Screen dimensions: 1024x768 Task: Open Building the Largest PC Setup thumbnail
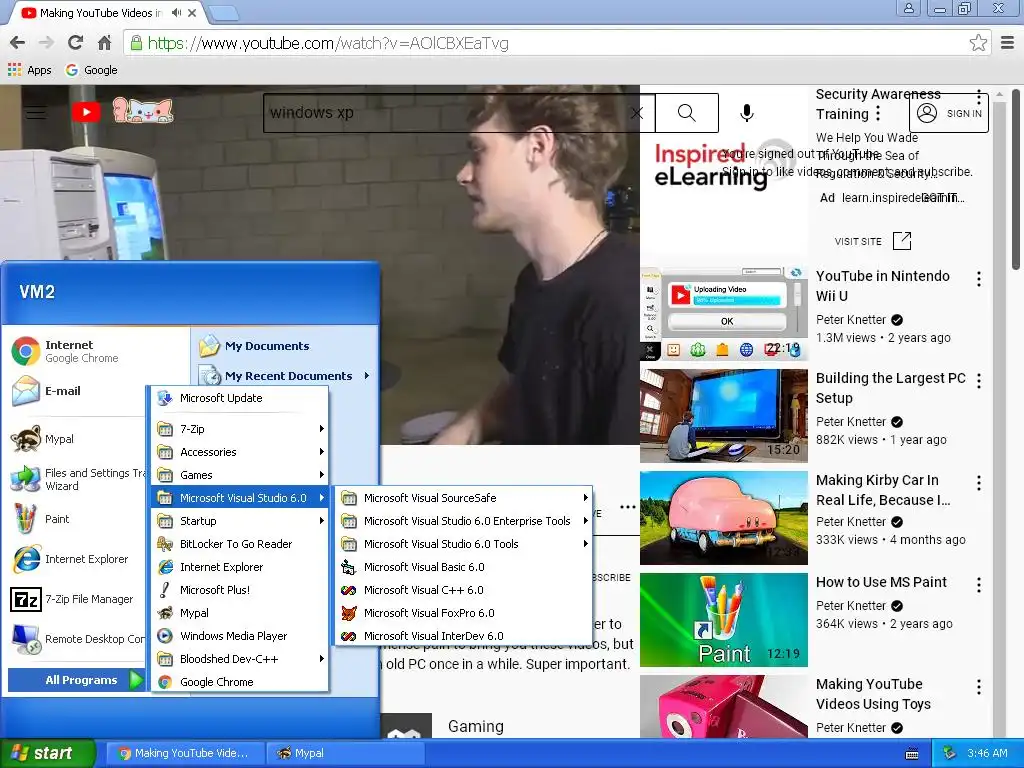point(724,415)
